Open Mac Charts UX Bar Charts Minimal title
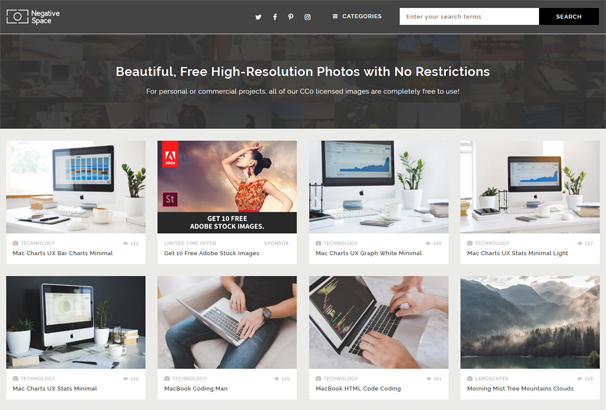Image resolution: width=606 pixels, height=410 pixels. [63, 253]
